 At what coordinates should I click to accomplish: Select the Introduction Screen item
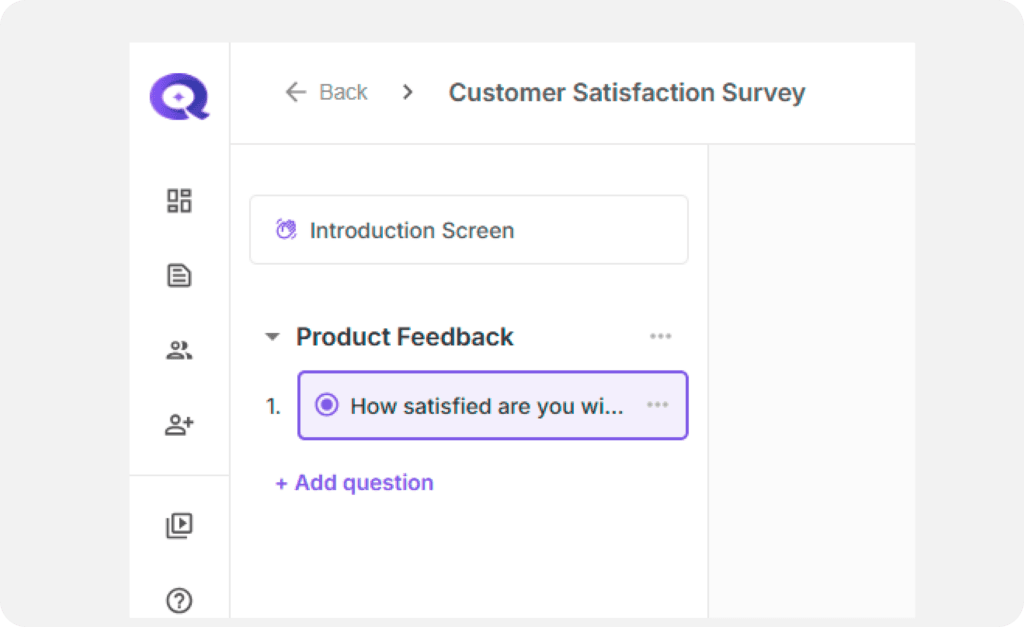point(468,230)
